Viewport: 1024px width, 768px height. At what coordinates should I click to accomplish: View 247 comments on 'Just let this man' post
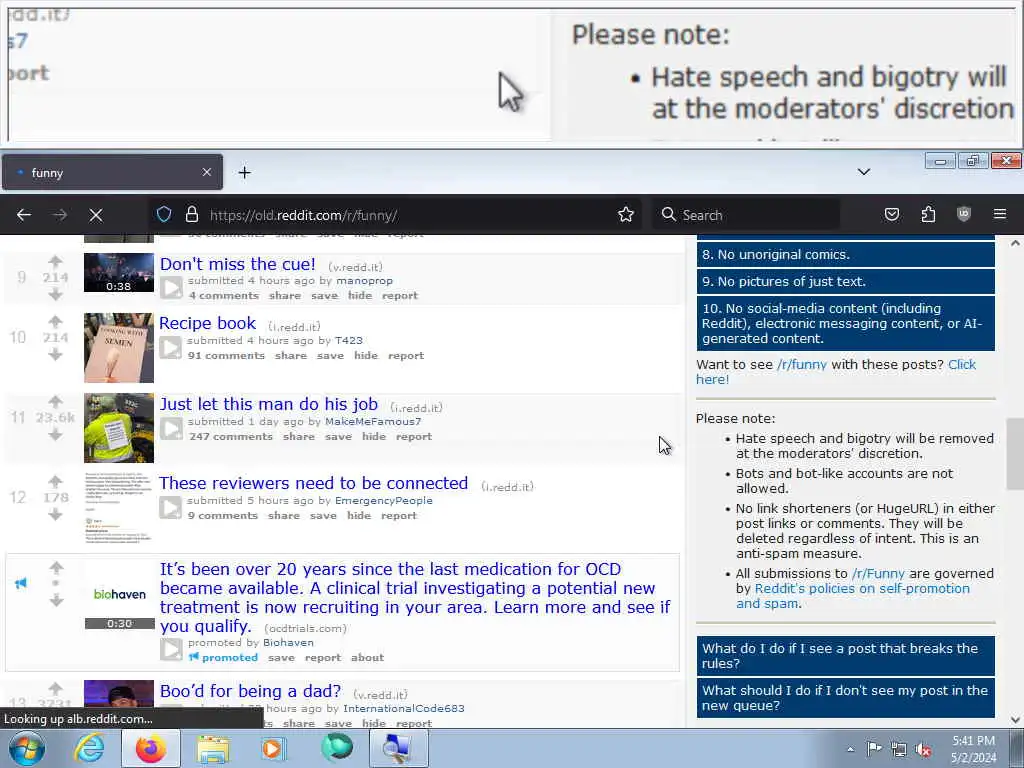(231, 436)
